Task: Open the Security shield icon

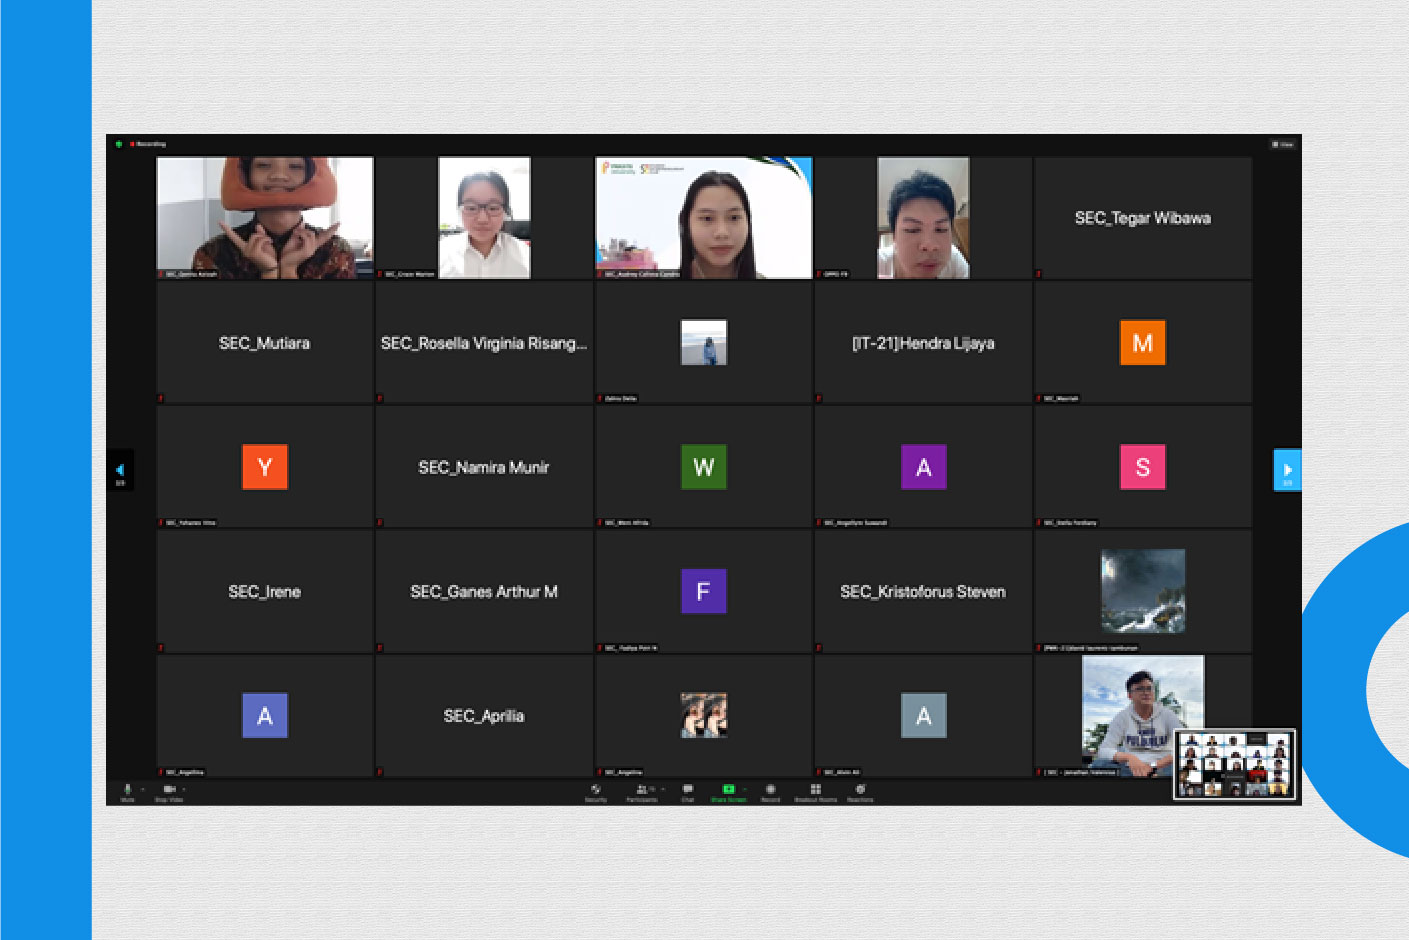Action: pyautogui.click(x=596, y=791)
